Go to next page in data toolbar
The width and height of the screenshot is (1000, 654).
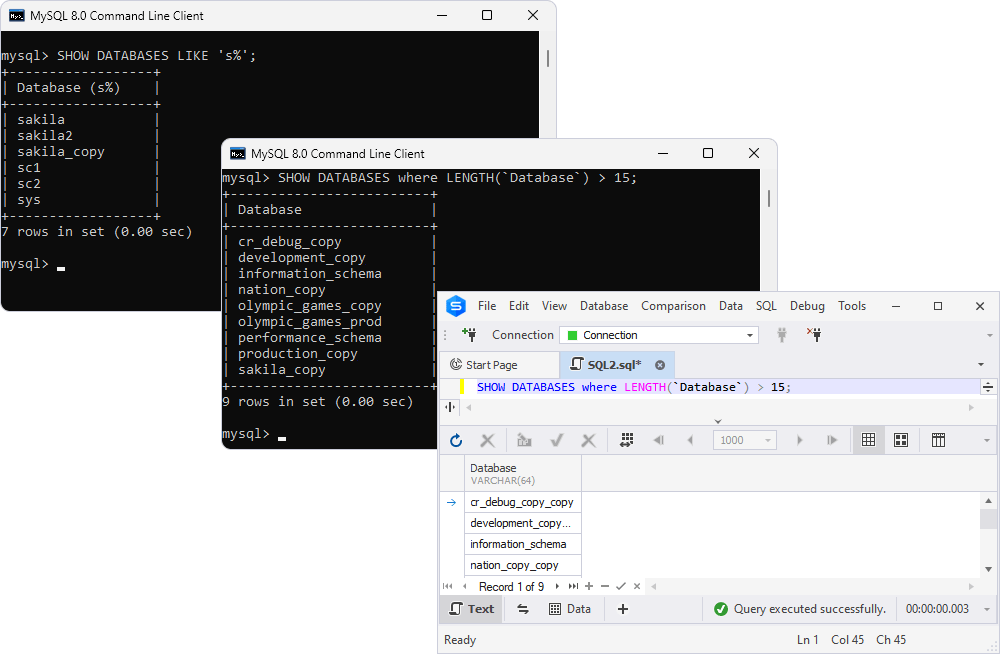pyautogui.click(x=799, y=440)
